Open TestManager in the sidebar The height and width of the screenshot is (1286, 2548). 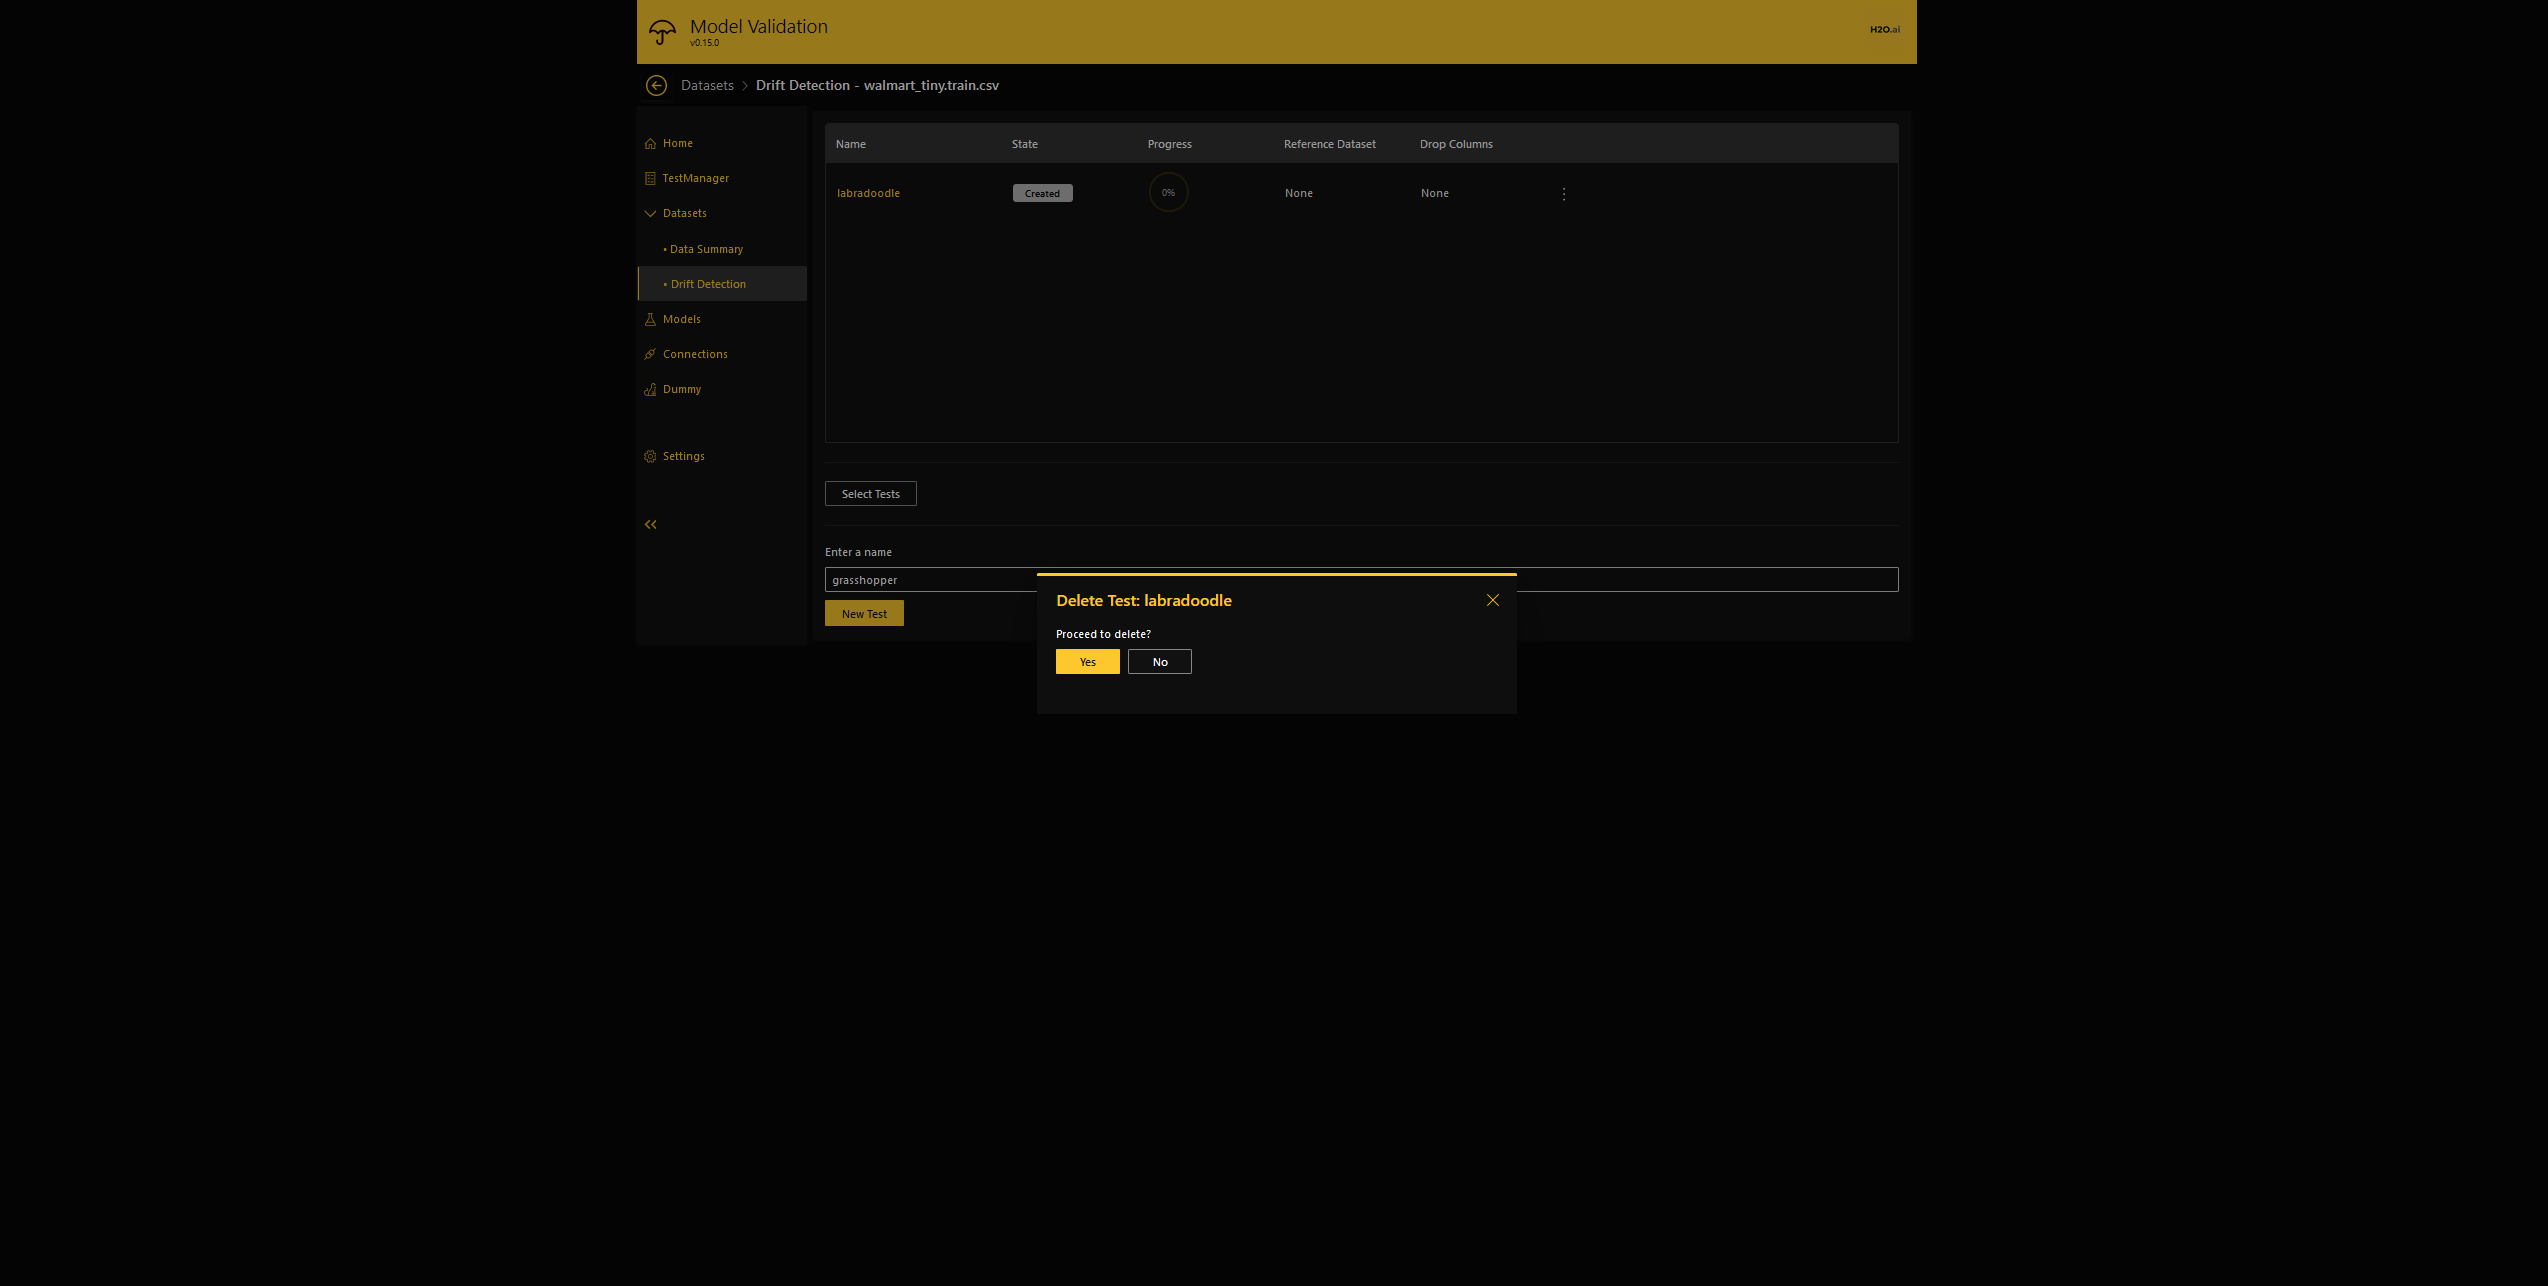(695, 178)
